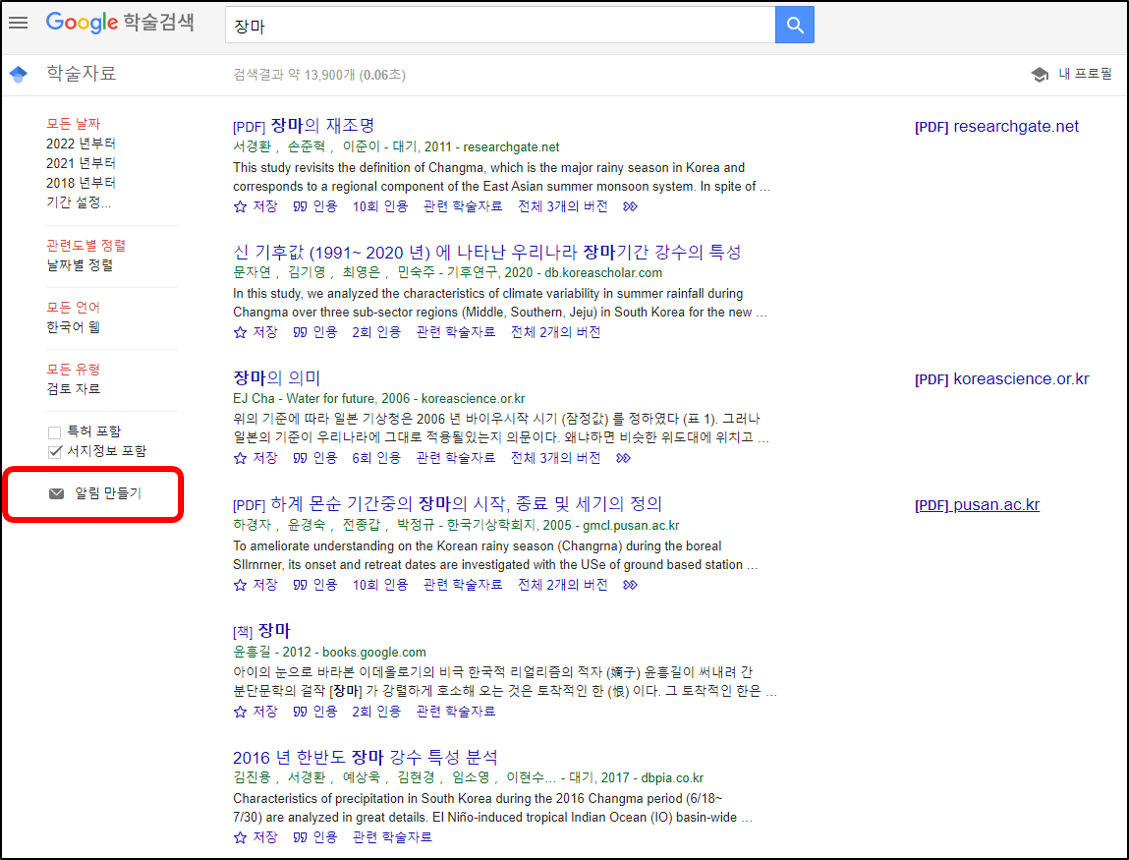Limit to 한국어 웹
Screen dimensions: 1129x860
73,327
